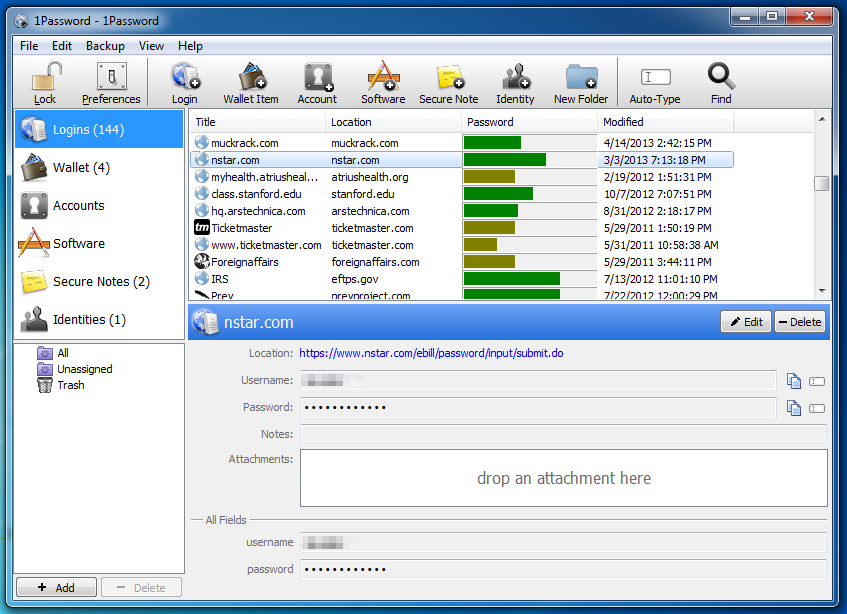This screenshot has height=614, width=847.
Task: Click the Password field with dots
Action: coord(538,408)
